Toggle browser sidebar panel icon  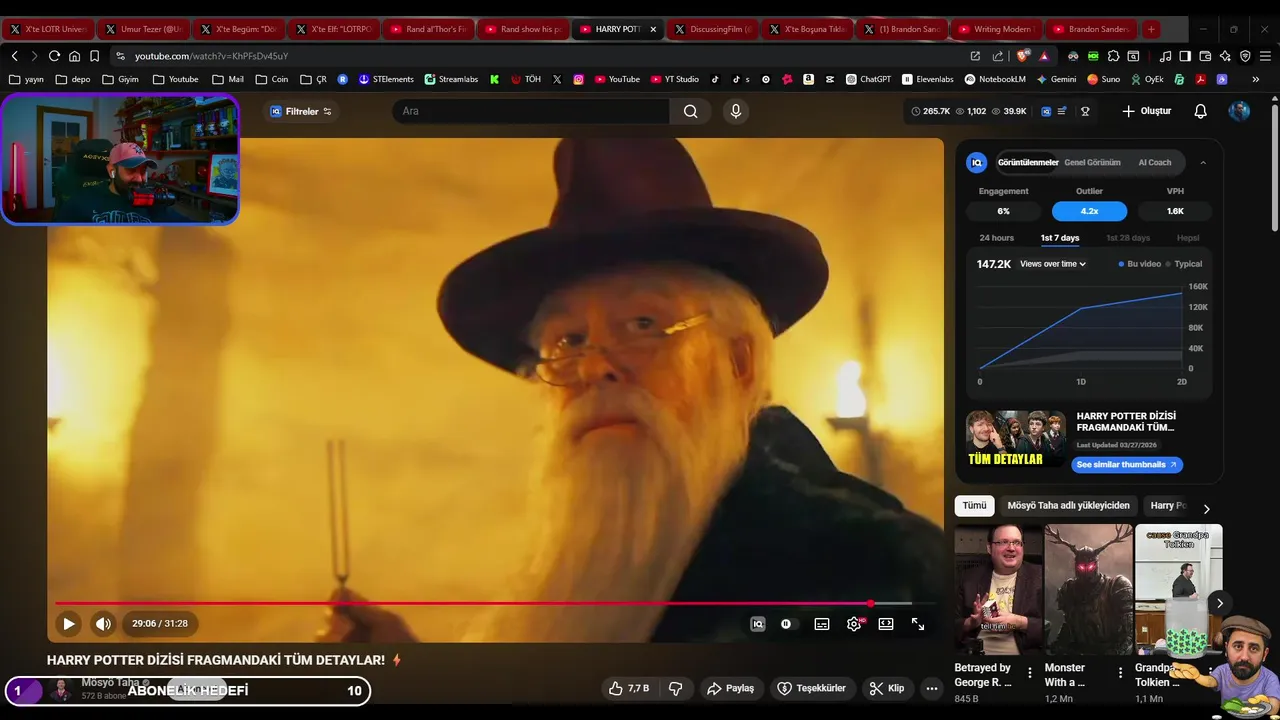point(1185,56)
